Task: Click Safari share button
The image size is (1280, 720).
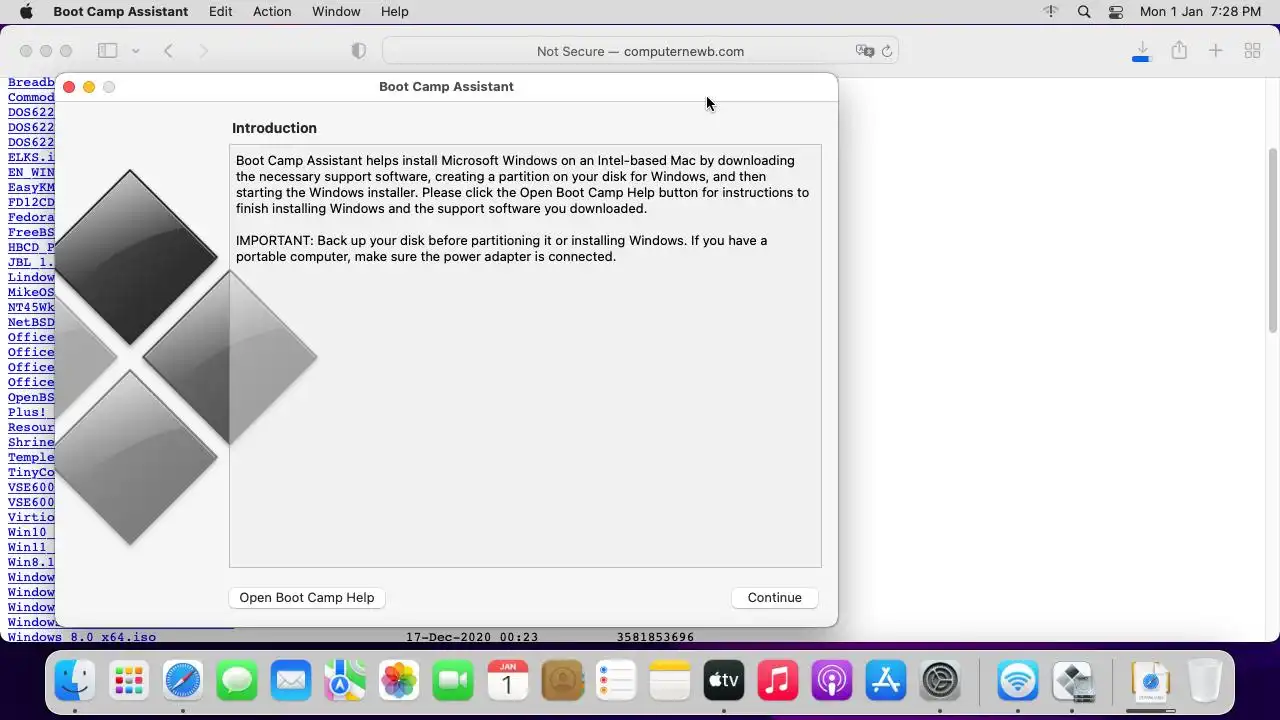Action: click(x=1180, y=51)
